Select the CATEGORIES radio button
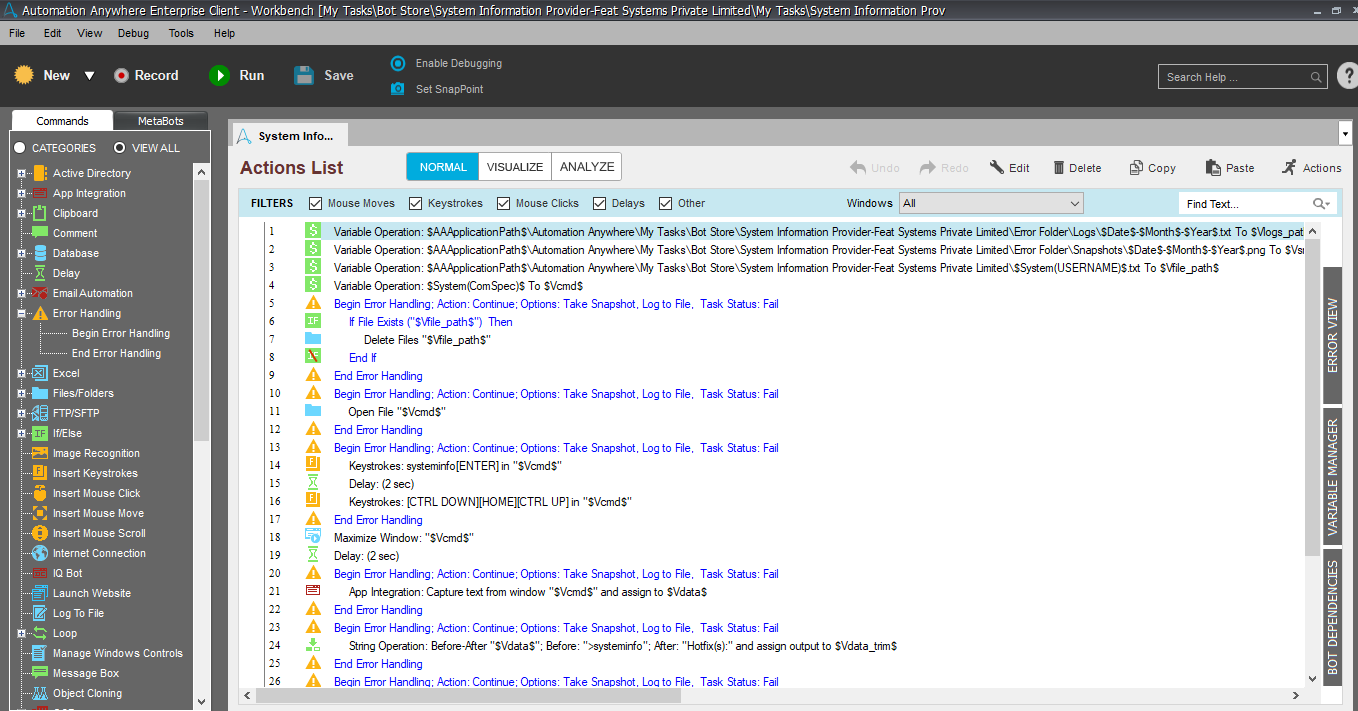This screenshot has height=711, width=1358. [19, 148]
